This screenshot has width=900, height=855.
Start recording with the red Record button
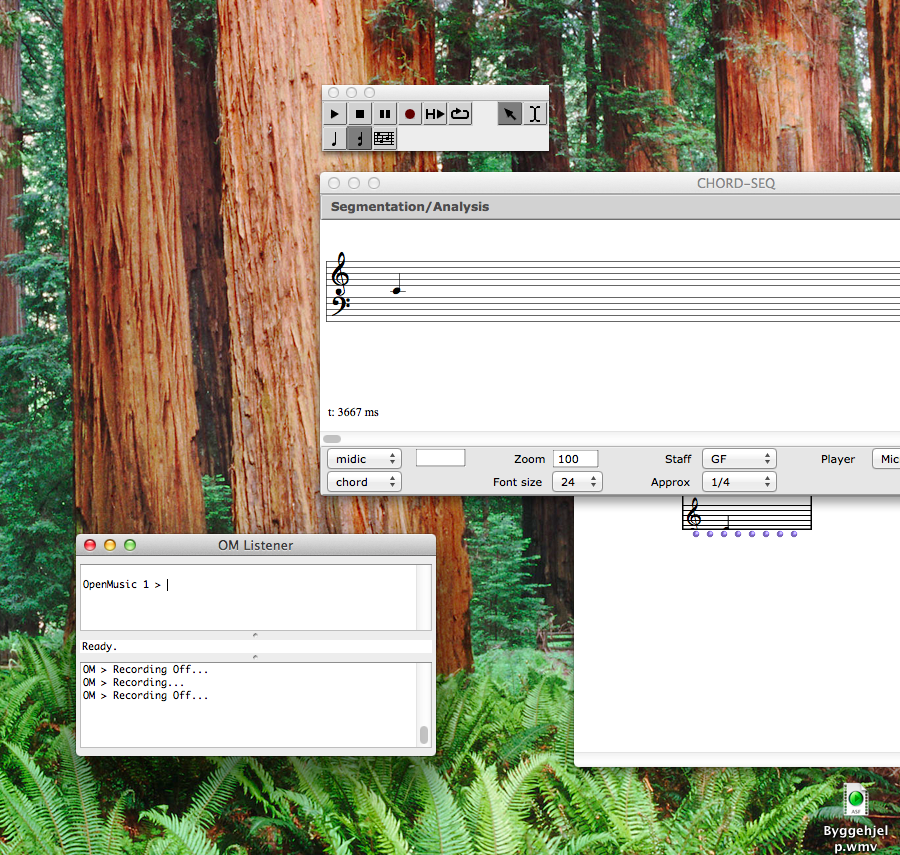[x=410, y=114]
